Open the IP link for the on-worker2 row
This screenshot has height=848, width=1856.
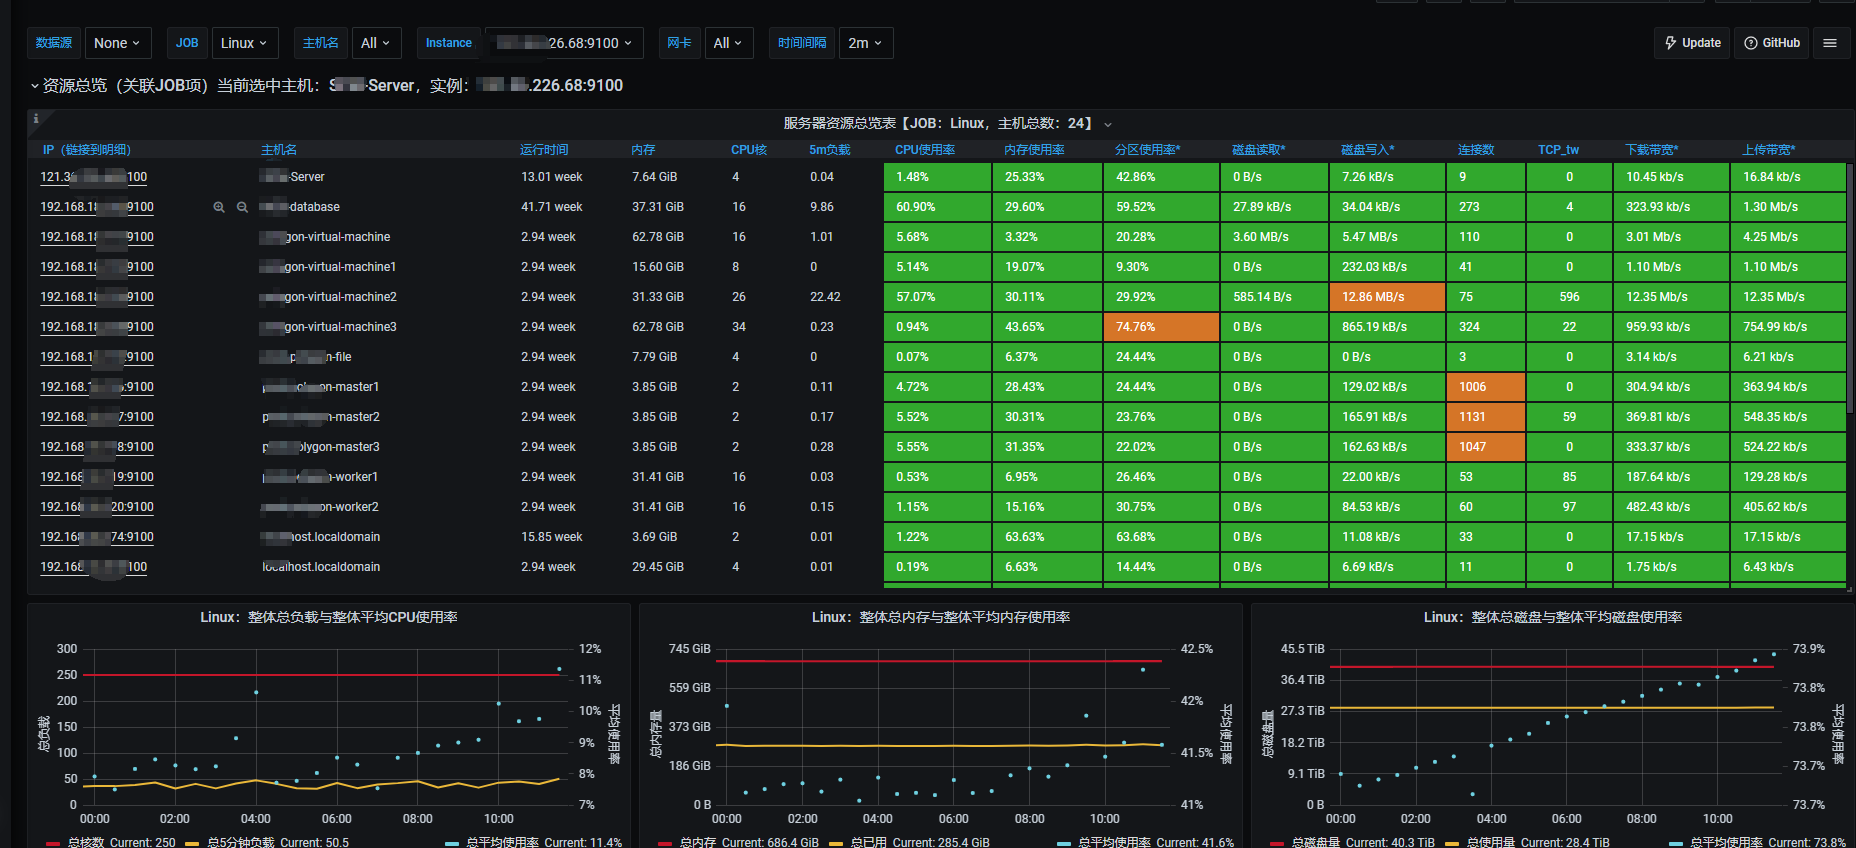pyautogui.click(x=97, y=507)
